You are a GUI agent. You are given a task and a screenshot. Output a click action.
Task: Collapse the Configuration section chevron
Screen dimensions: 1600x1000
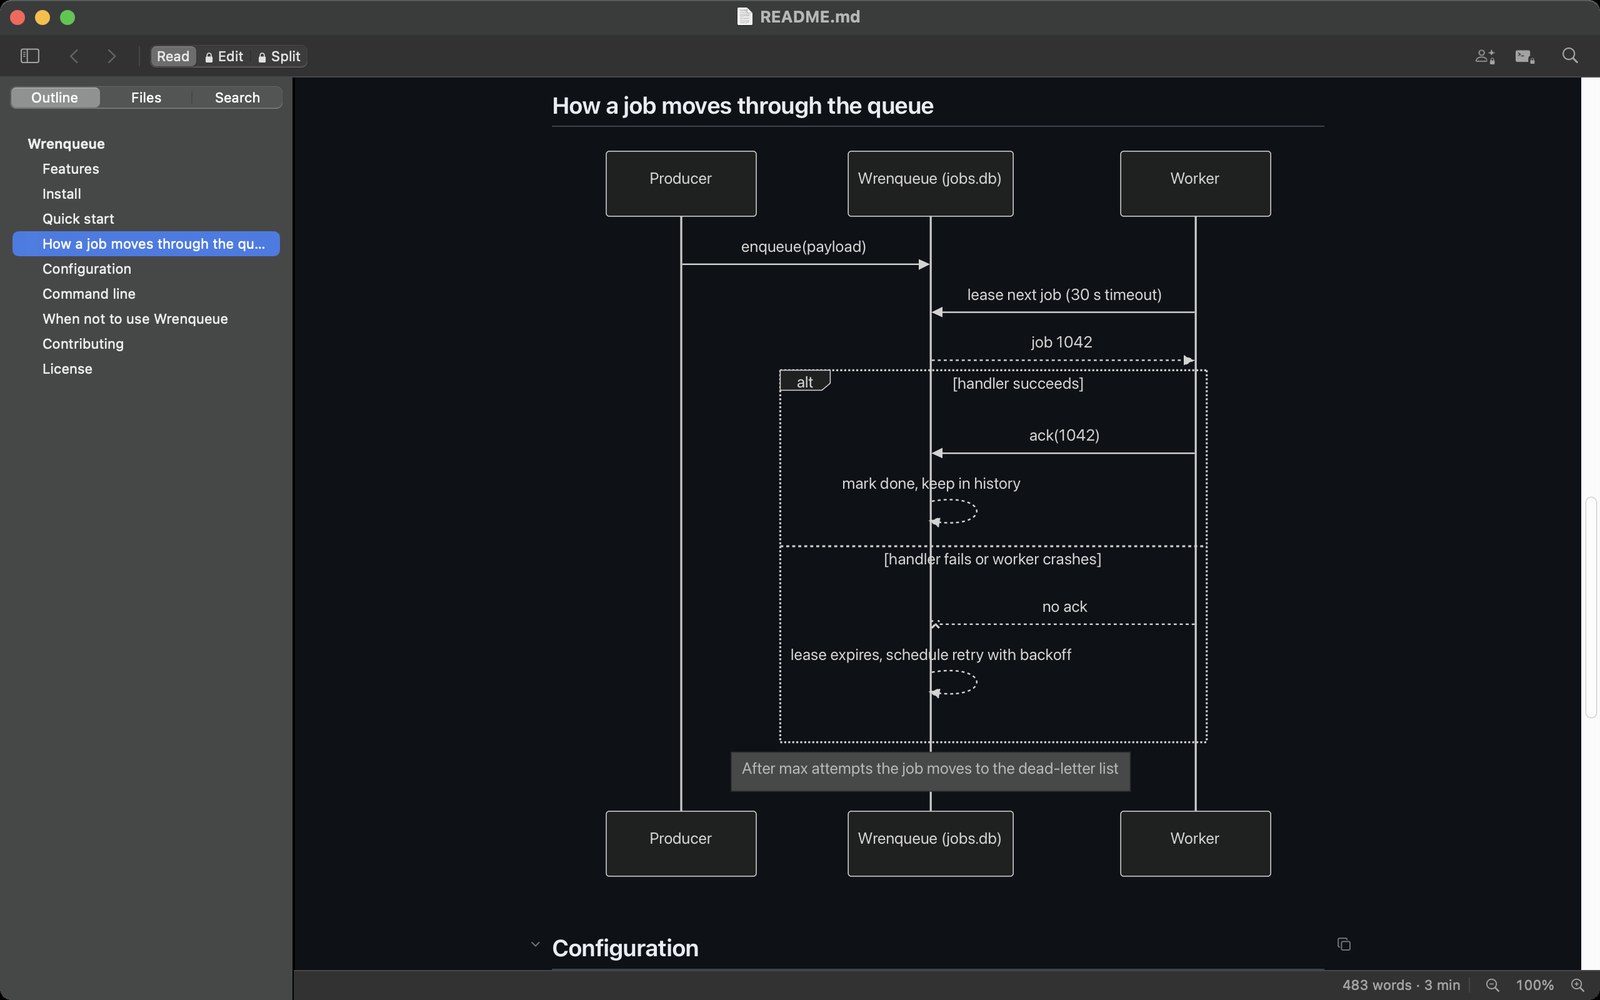tap(535, 945)
